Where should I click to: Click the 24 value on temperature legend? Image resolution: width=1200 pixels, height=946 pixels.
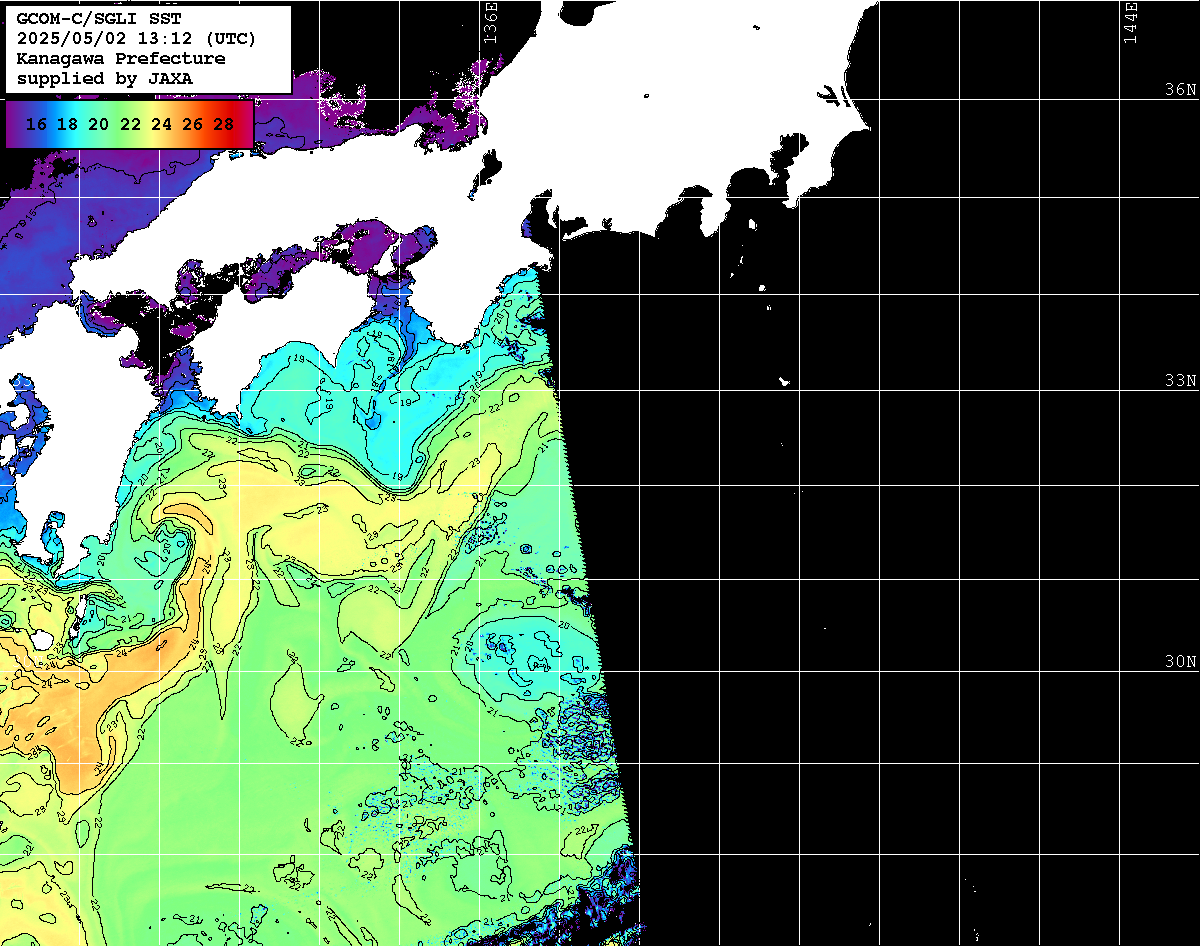pyautogui.click(x=161, y=124)
